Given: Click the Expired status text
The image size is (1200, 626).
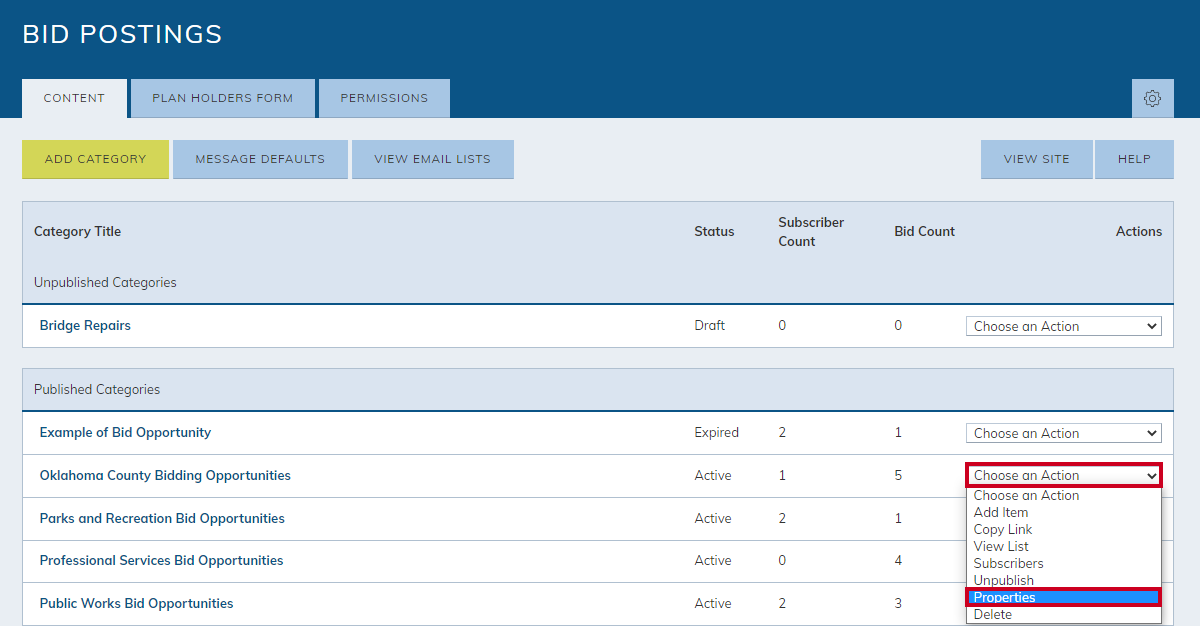Looking at the screenshot, I should pos(717,432).
